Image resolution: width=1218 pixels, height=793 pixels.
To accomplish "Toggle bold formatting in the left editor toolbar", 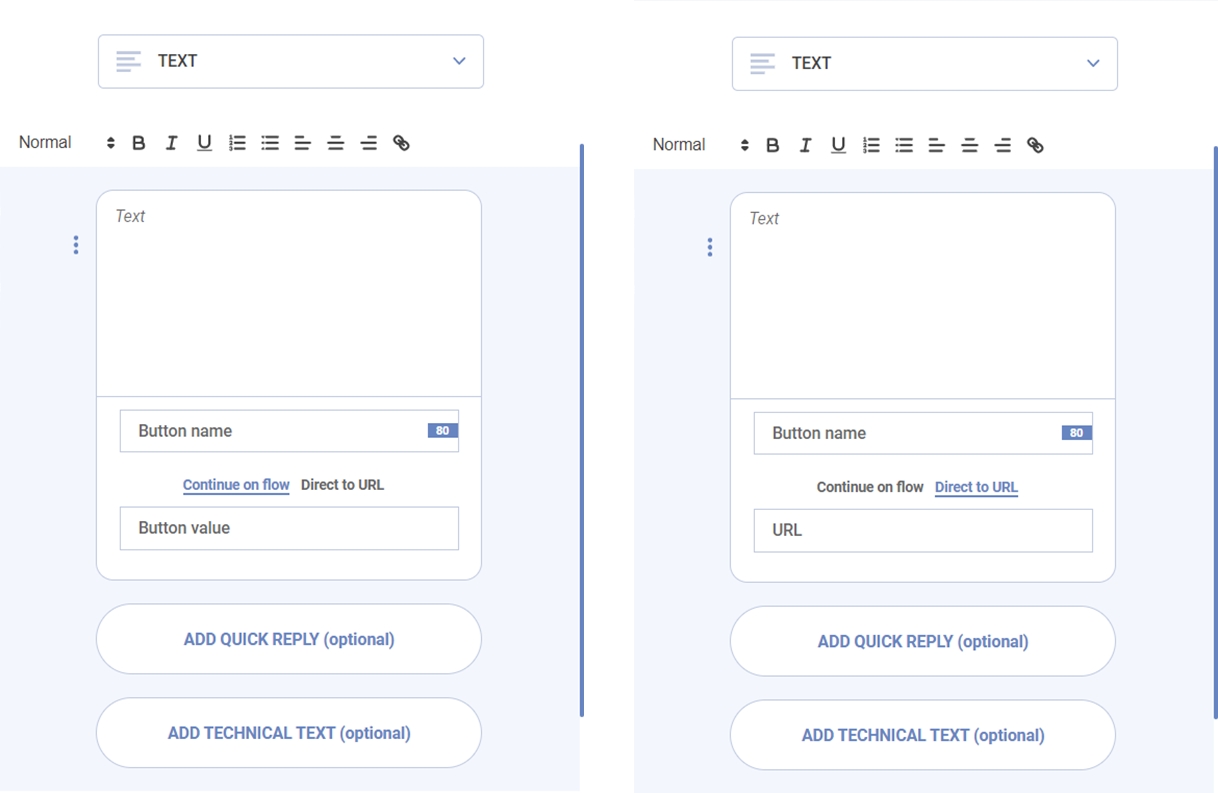I will tap(139, 143).
